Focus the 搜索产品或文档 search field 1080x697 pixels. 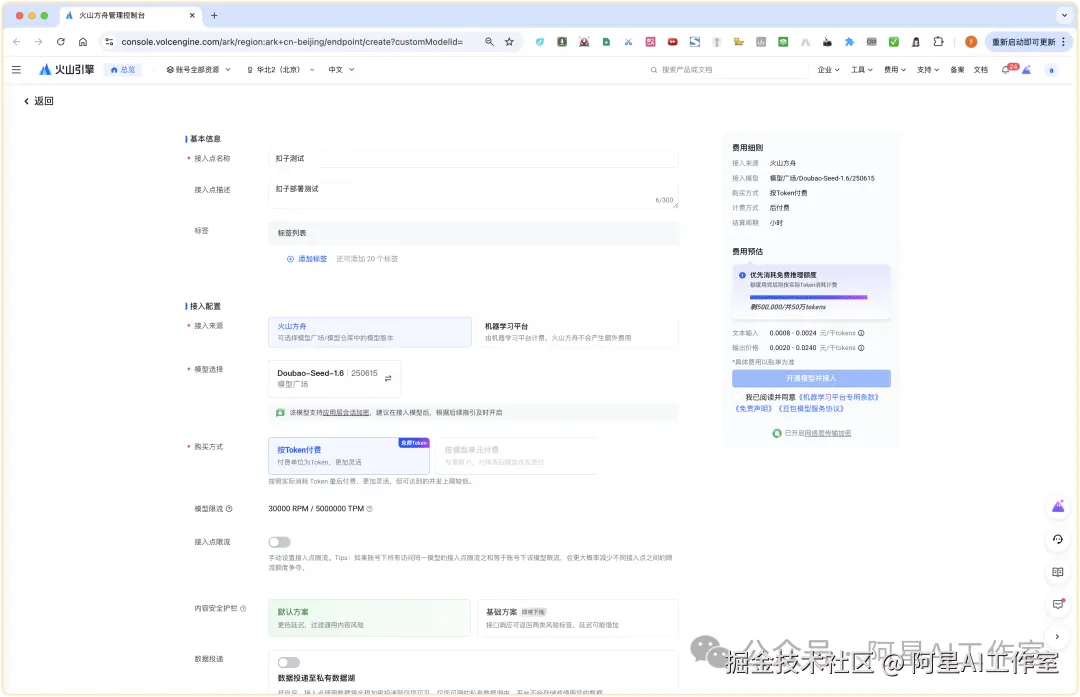coord(727,70)
